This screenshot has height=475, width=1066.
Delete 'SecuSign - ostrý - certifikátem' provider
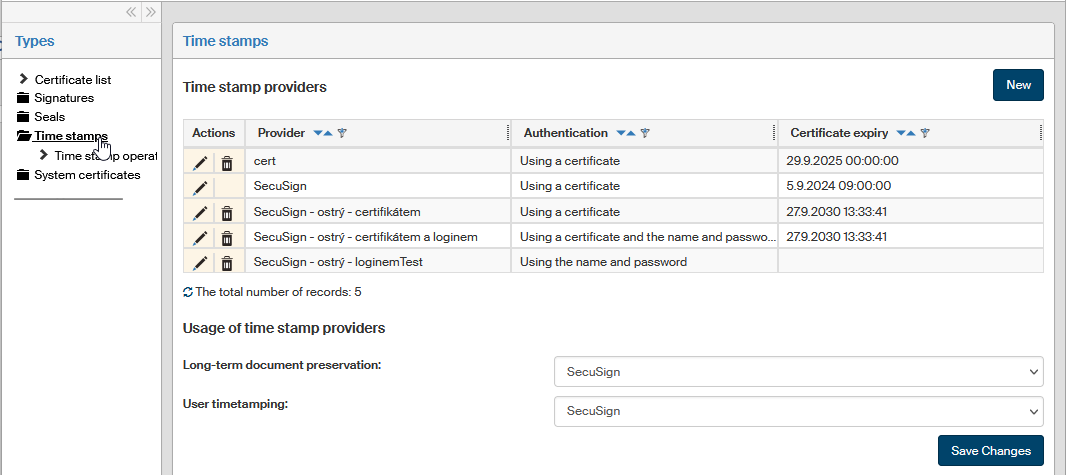(227, 213)
